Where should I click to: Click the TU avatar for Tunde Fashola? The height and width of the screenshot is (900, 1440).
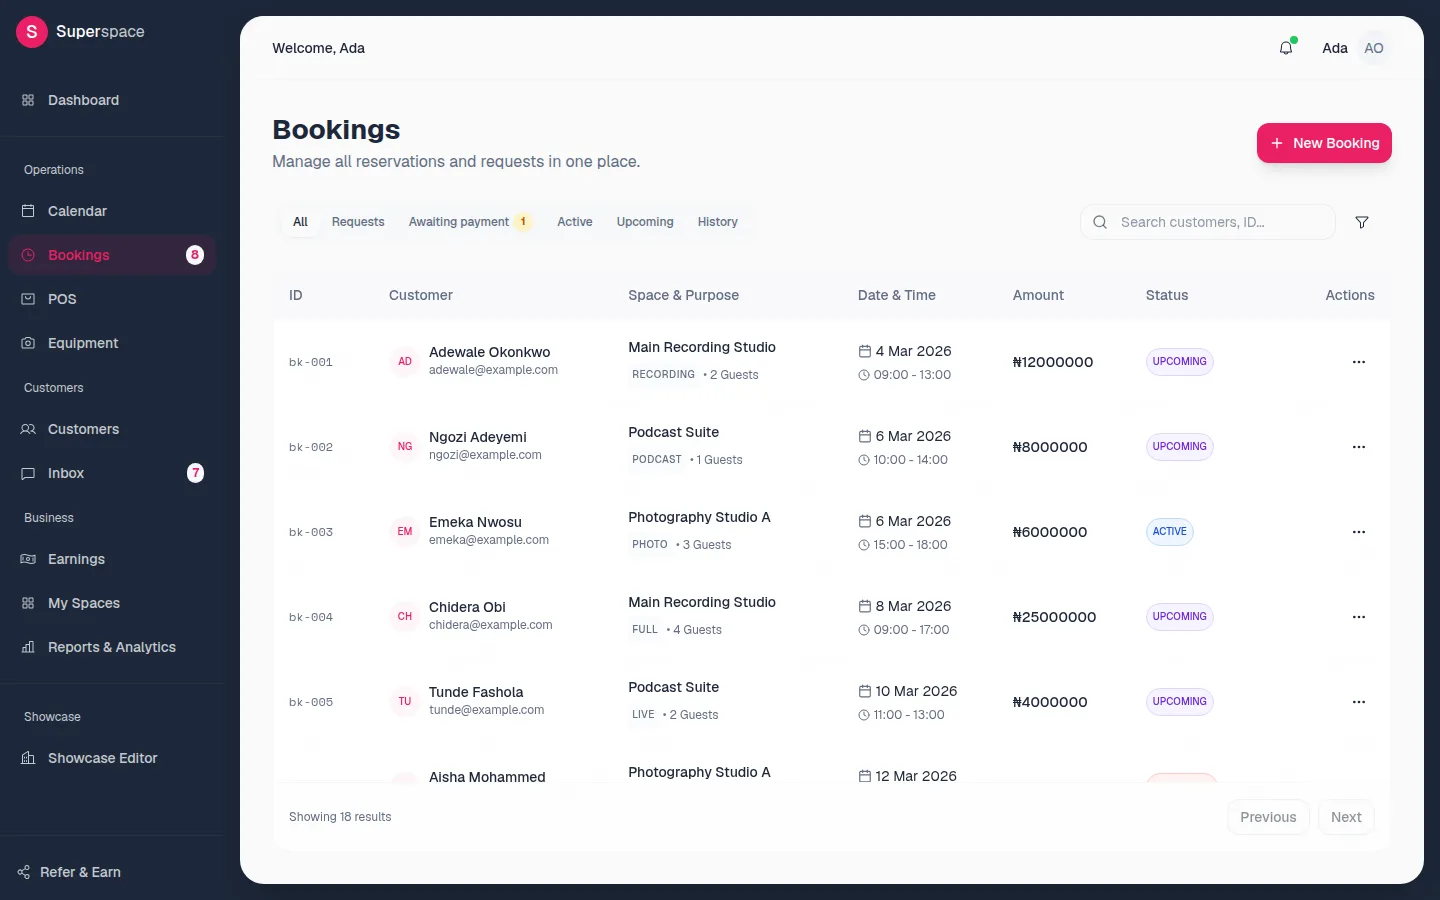pyautogui.click(x=405, y=702)
